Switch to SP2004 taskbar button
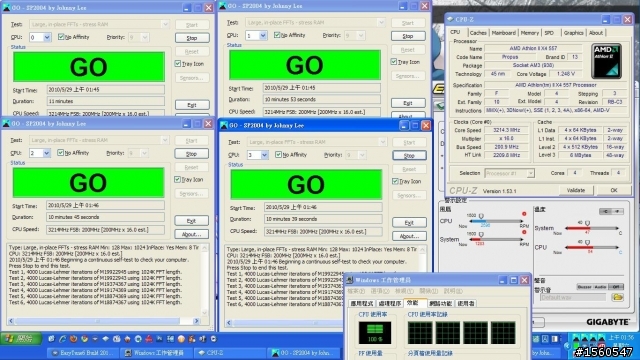640x360 pixels. 304,353
